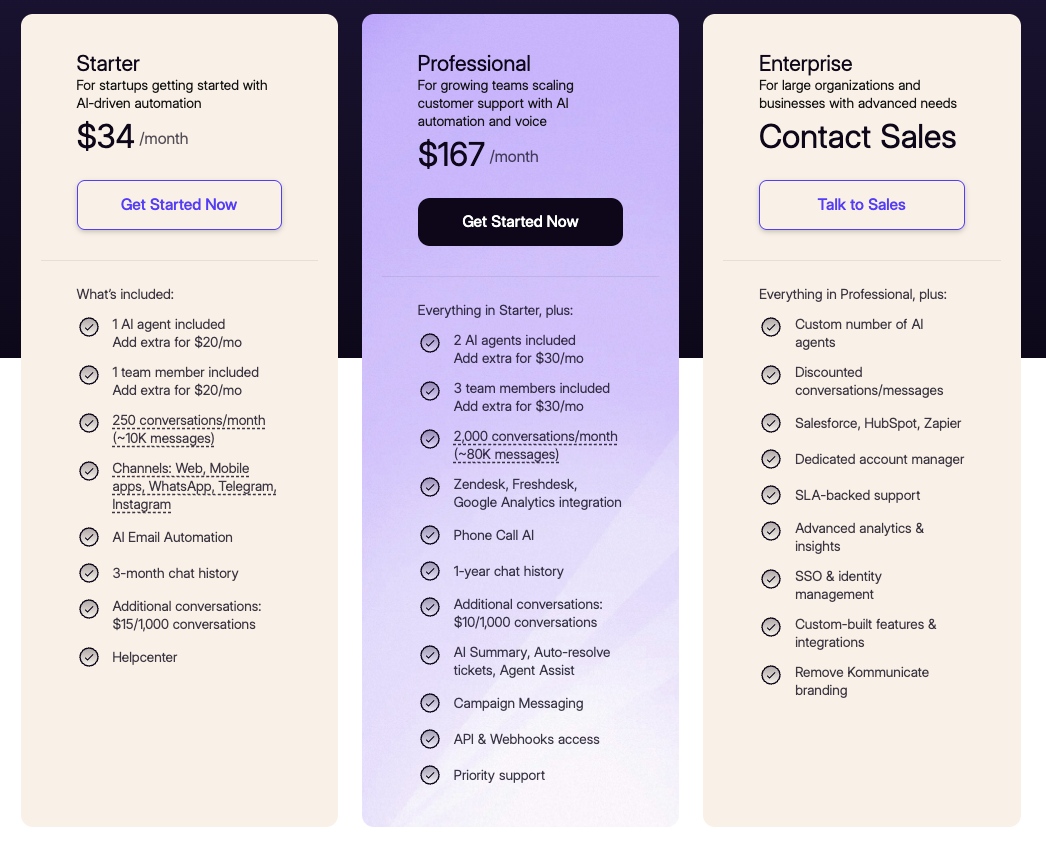
Task: Click Starter plan Get Started Now button
Action: pos(179,205)
